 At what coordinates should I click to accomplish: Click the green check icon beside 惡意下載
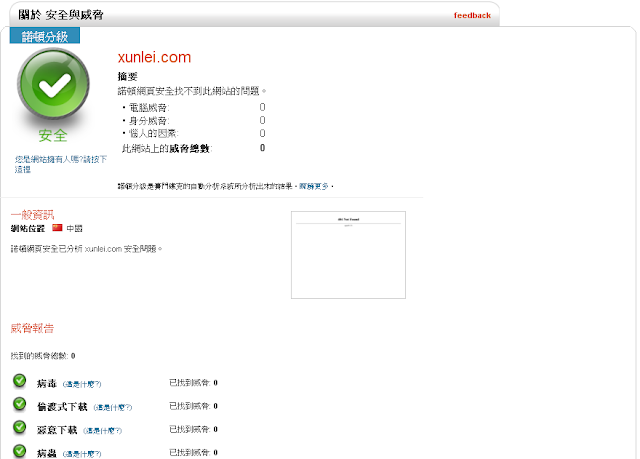tap(19, 427)
